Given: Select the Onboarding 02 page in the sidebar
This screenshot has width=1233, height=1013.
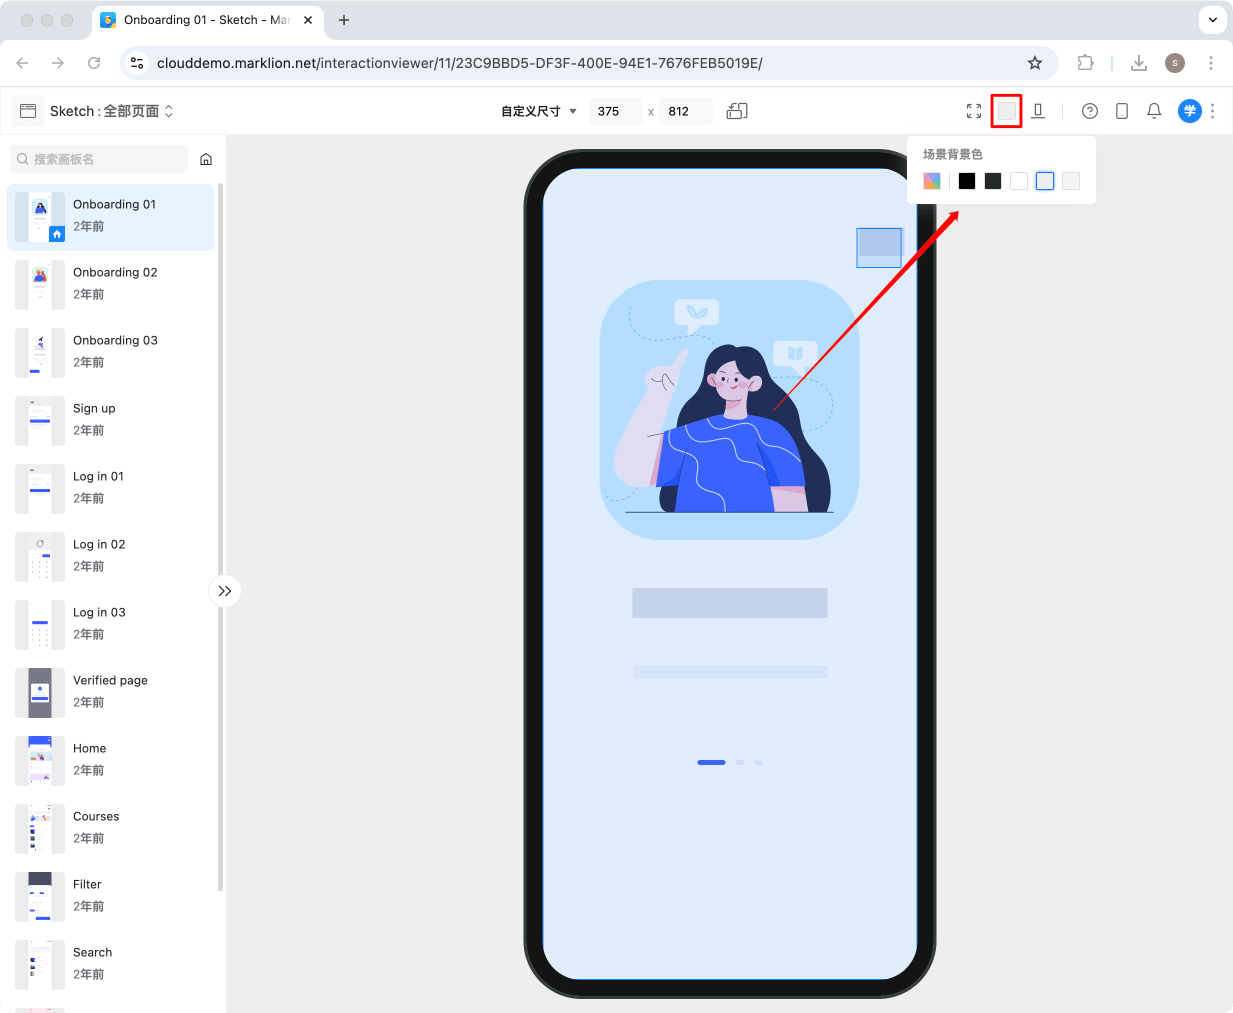Looking at the screenshot, I should point(110,283).
